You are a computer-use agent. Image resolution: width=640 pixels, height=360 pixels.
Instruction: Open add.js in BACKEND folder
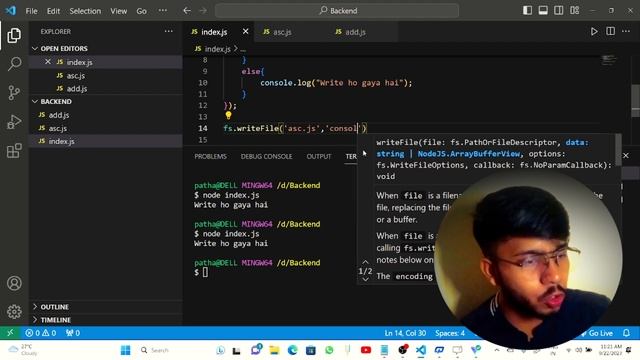pos(59,115)
